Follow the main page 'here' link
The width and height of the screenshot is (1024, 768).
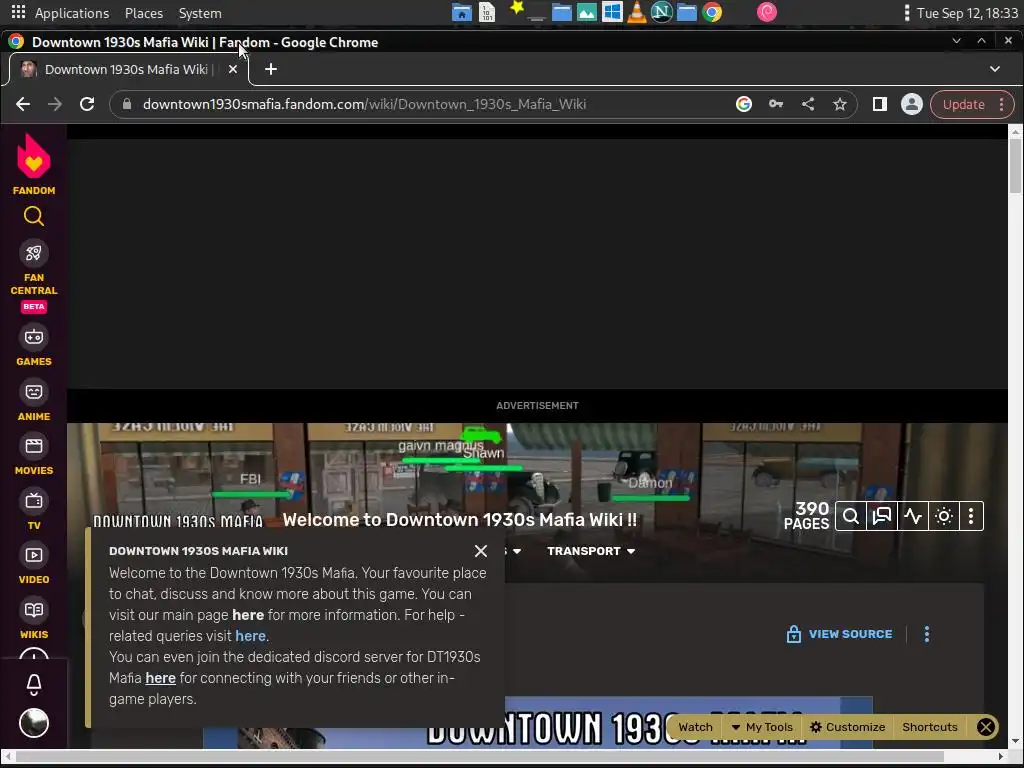pyautogui.click(x=248, y=615)
